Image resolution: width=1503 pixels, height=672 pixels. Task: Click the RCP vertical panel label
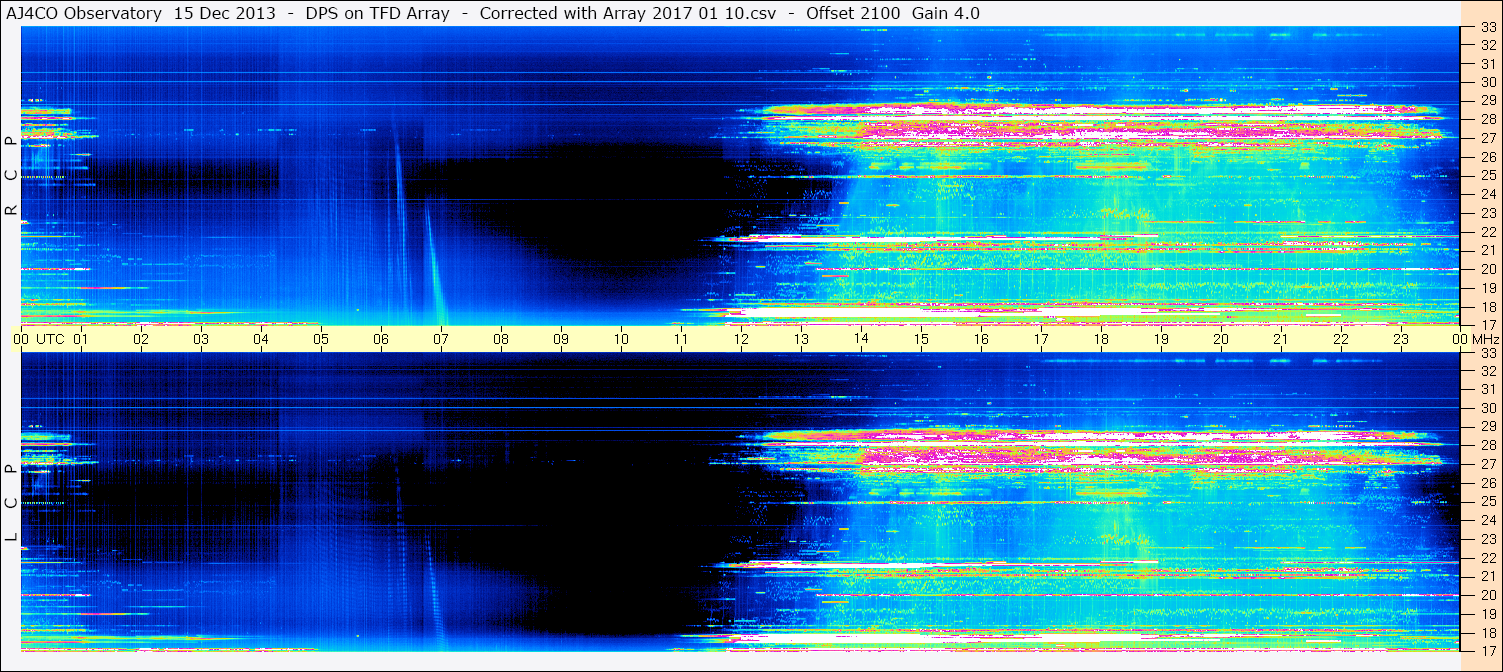pos(11,176)
